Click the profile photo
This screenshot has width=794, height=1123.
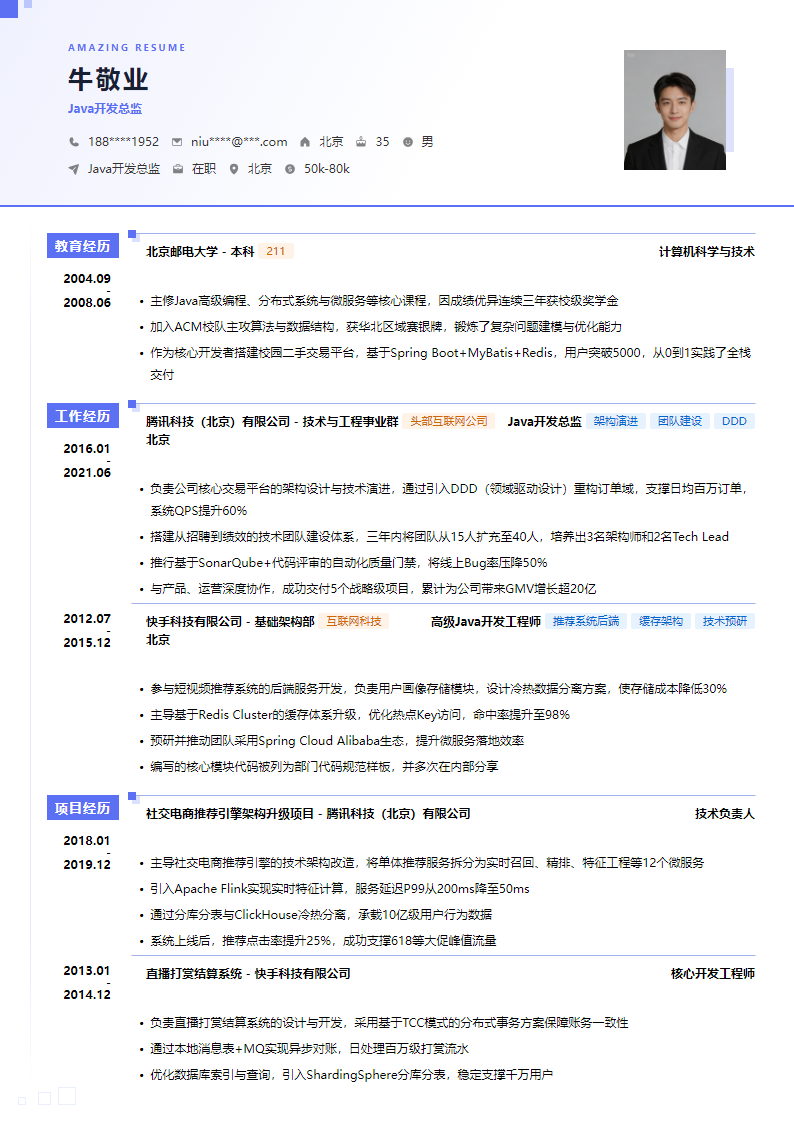pyautogui.click(x=674, y=110)
